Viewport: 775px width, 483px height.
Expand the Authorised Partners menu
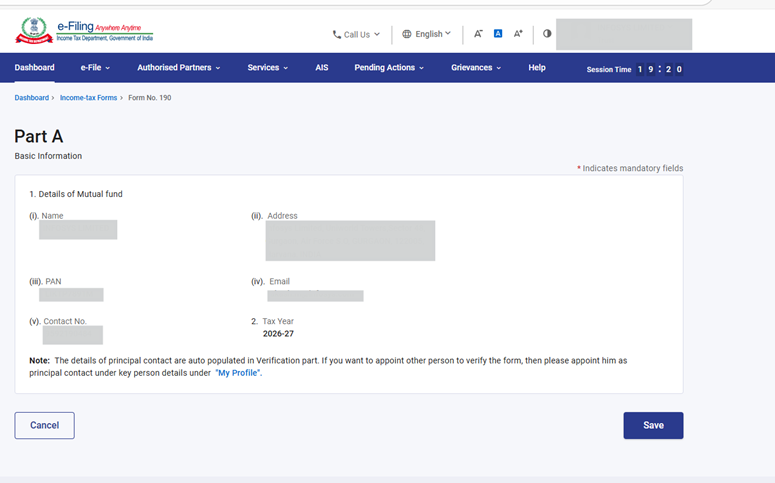pyautogui.click(x=179, y=68)
